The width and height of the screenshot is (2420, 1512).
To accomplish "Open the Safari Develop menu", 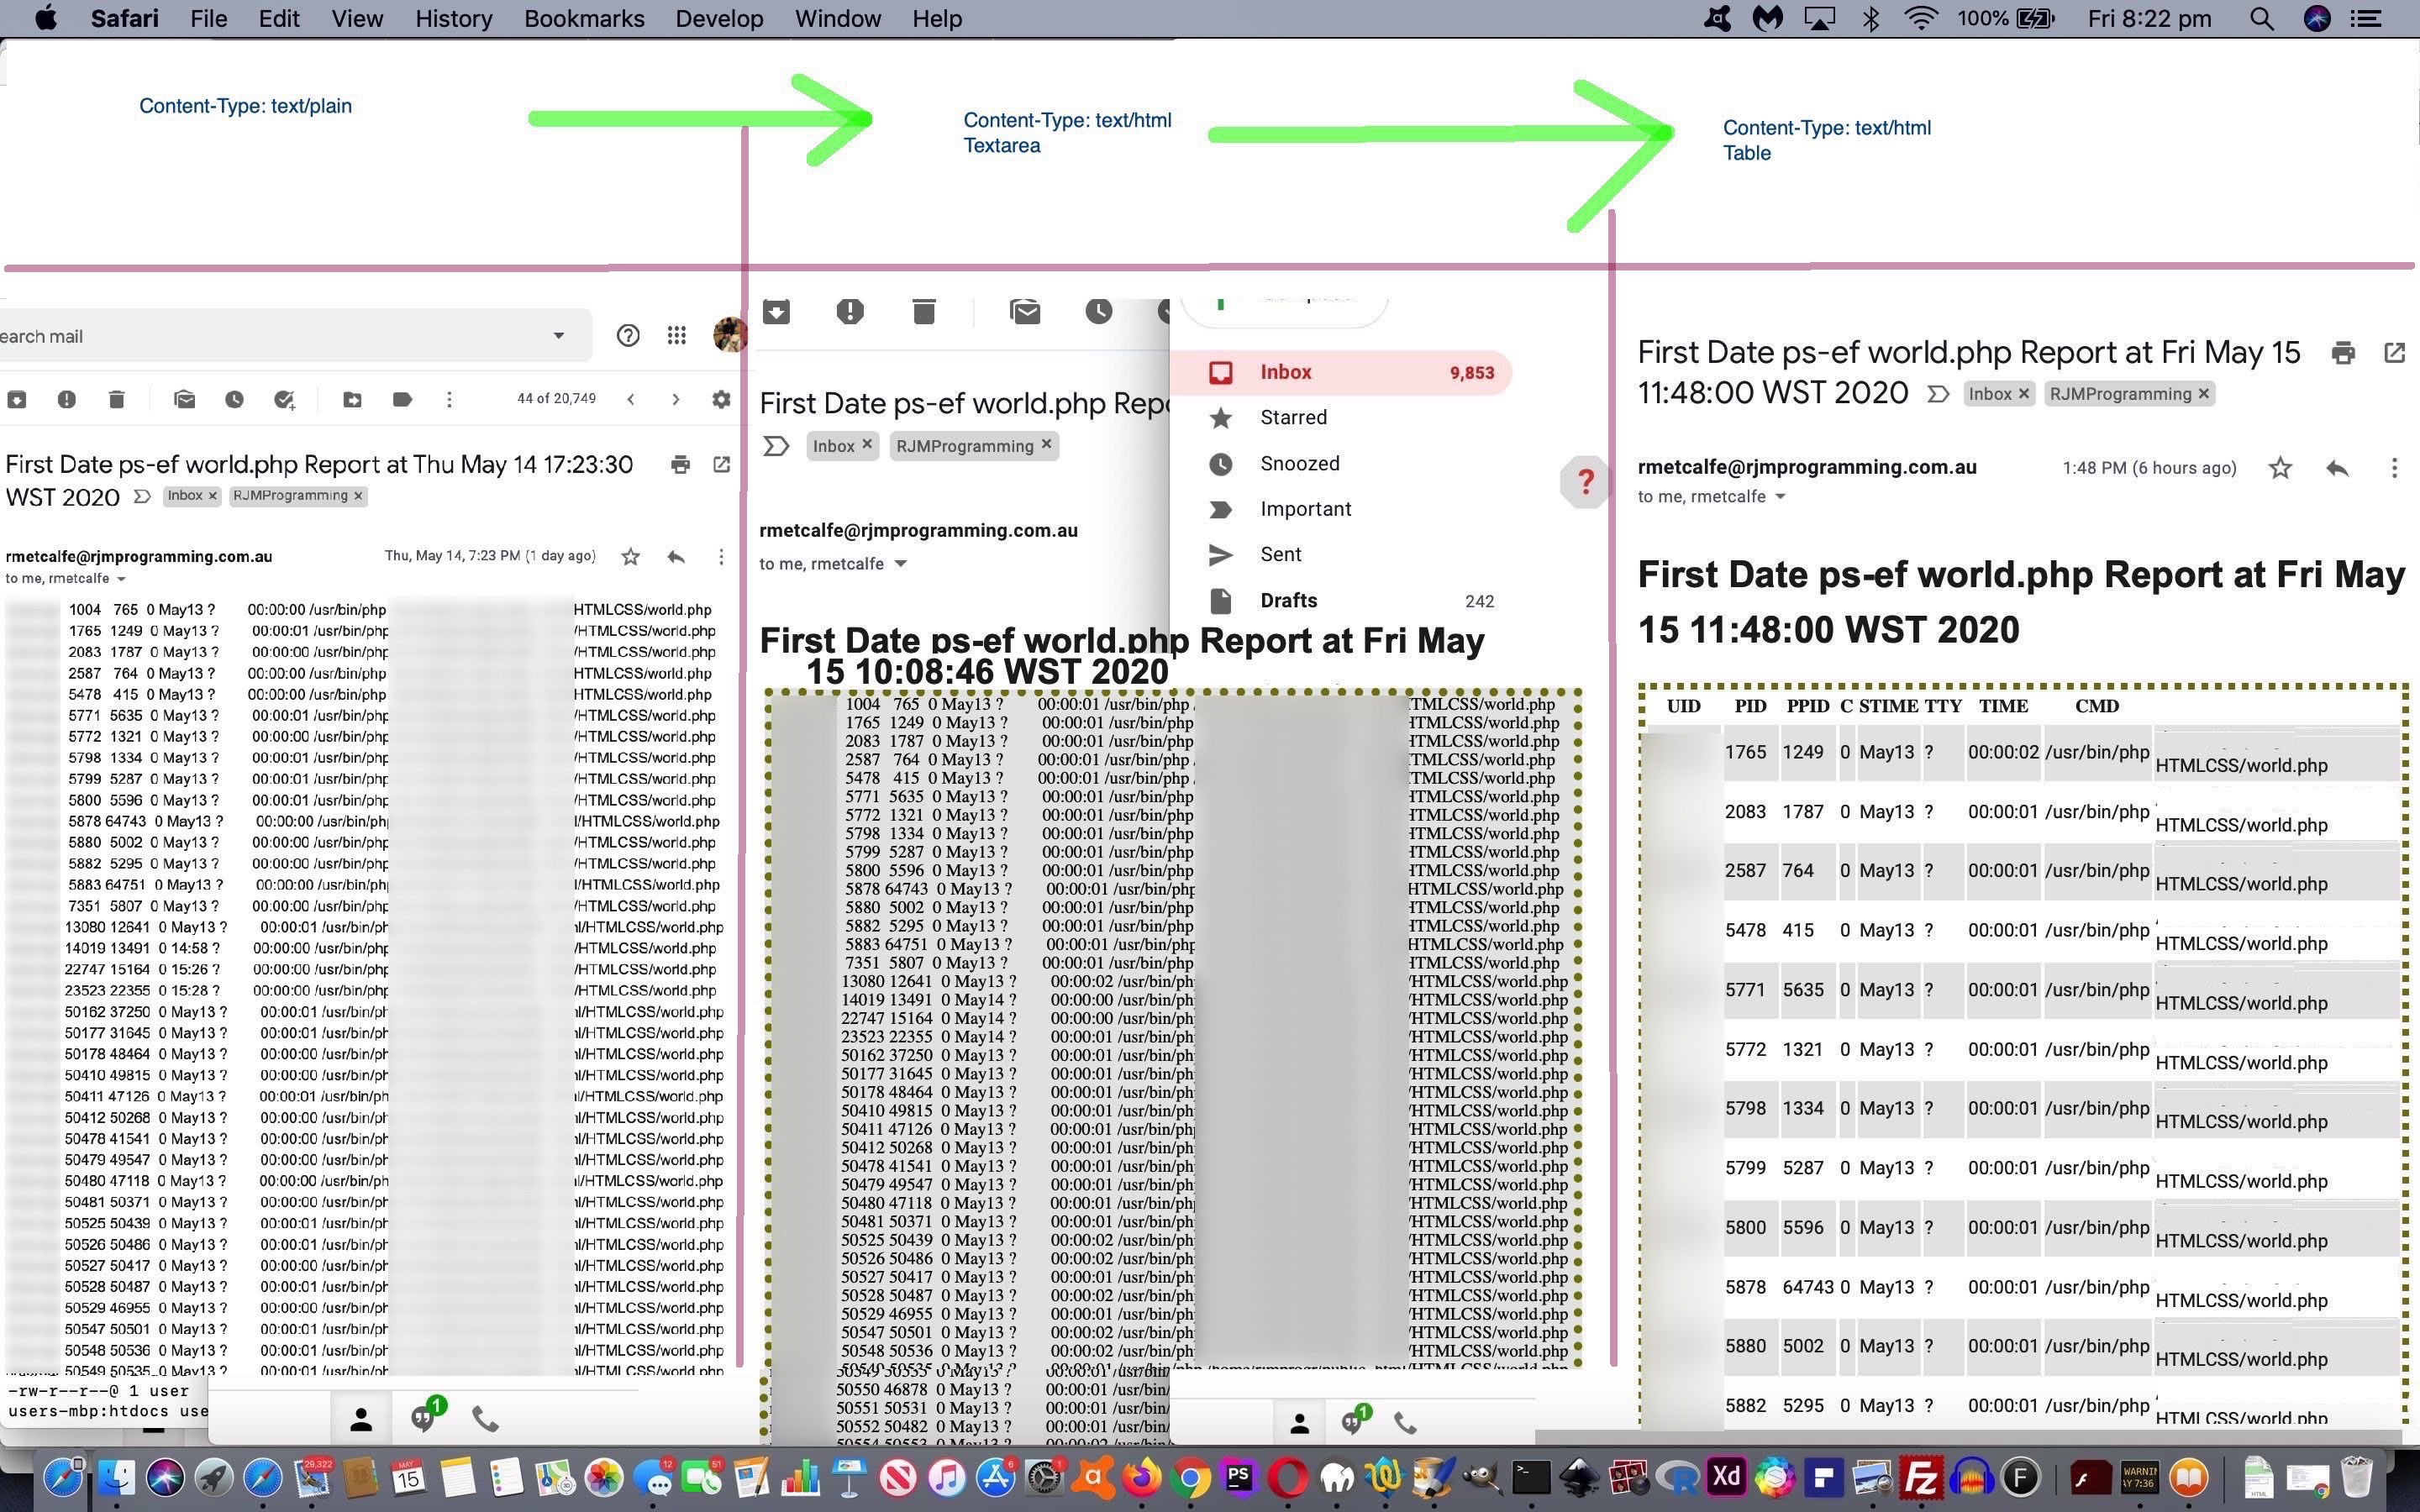I will click(x=719, y=18).
